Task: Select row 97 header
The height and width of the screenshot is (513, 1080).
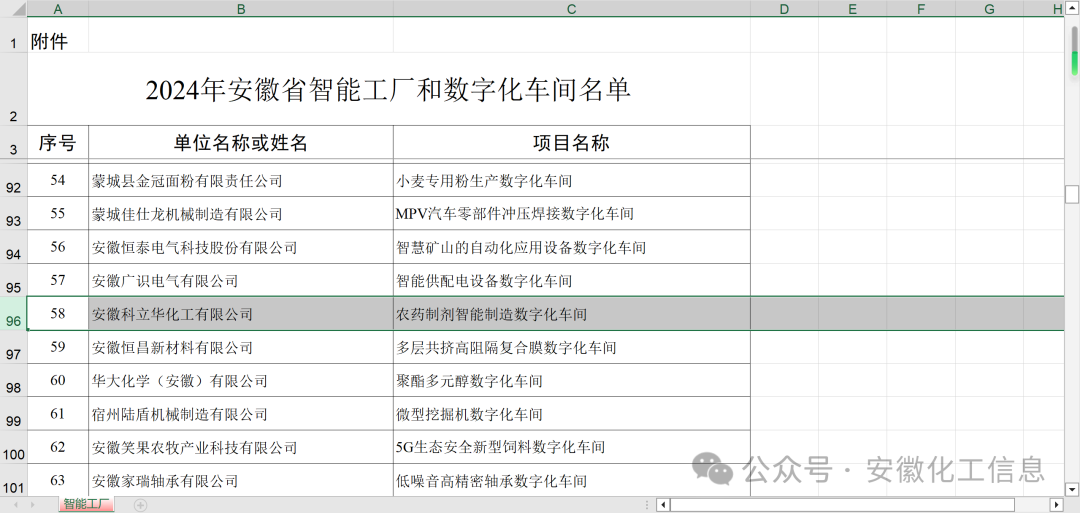Action: [x=14, y=347]
